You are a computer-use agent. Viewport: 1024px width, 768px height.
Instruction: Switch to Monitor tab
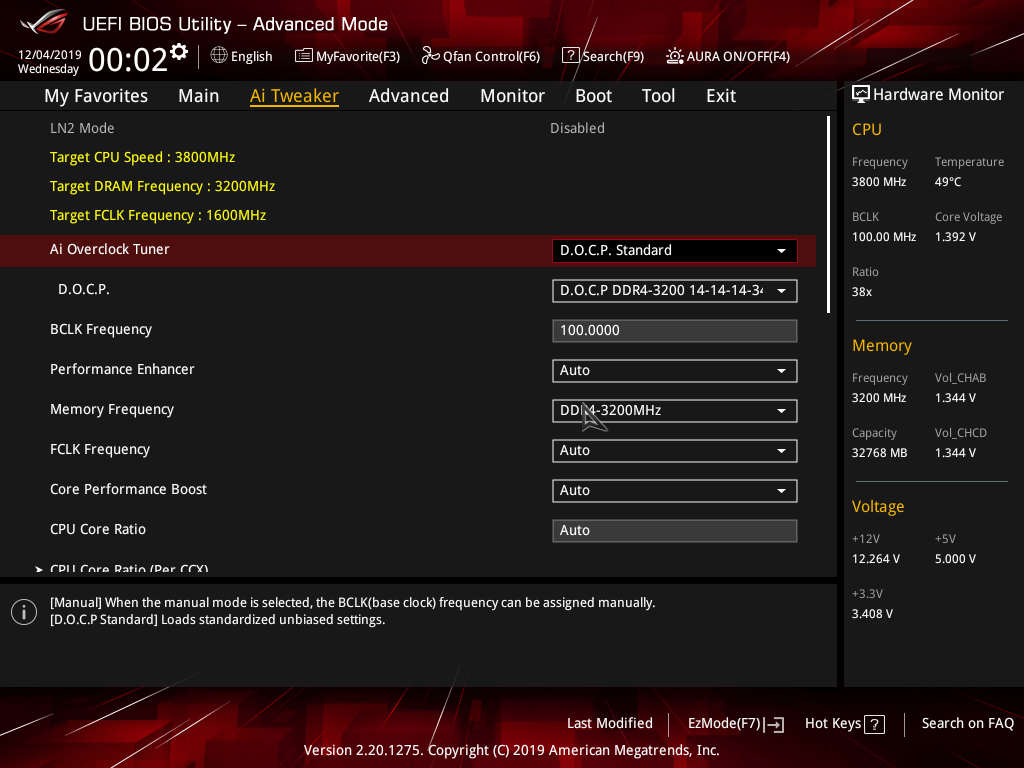point(512,96)
